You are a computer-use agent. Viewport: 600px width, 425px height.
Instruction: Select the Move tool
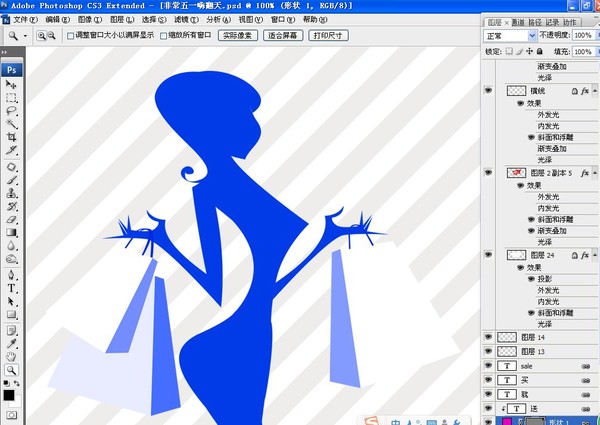[11, 84]
